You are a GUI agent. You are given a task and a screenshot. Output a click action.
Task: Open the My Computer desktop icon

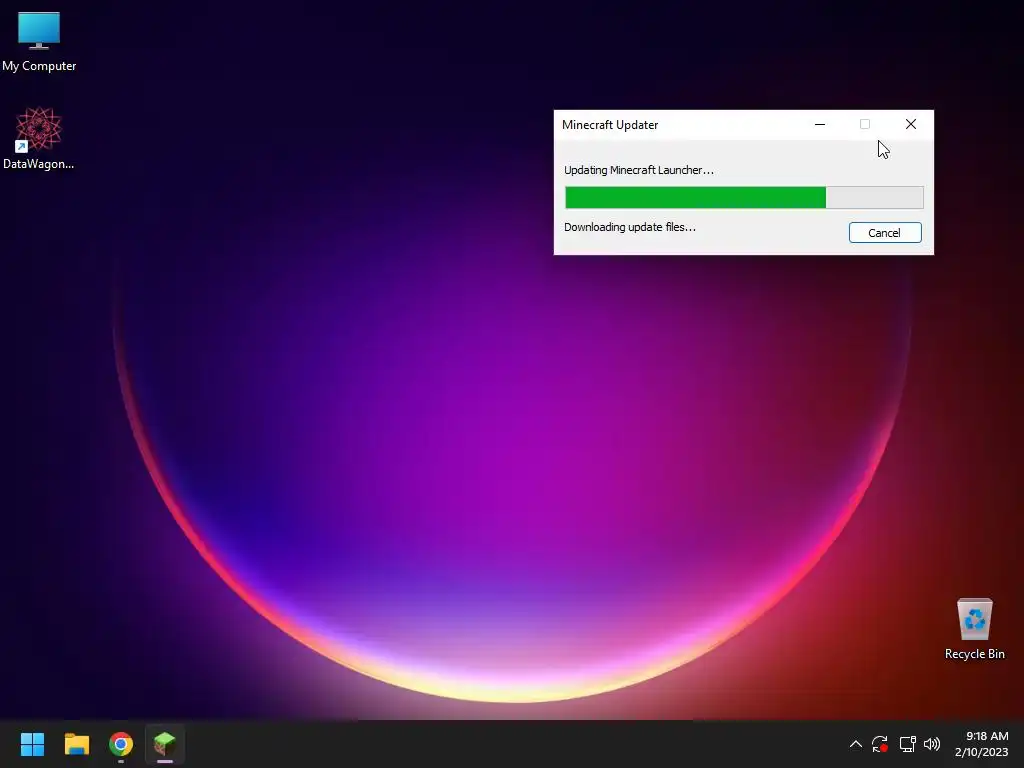click(x=39, y=42)
